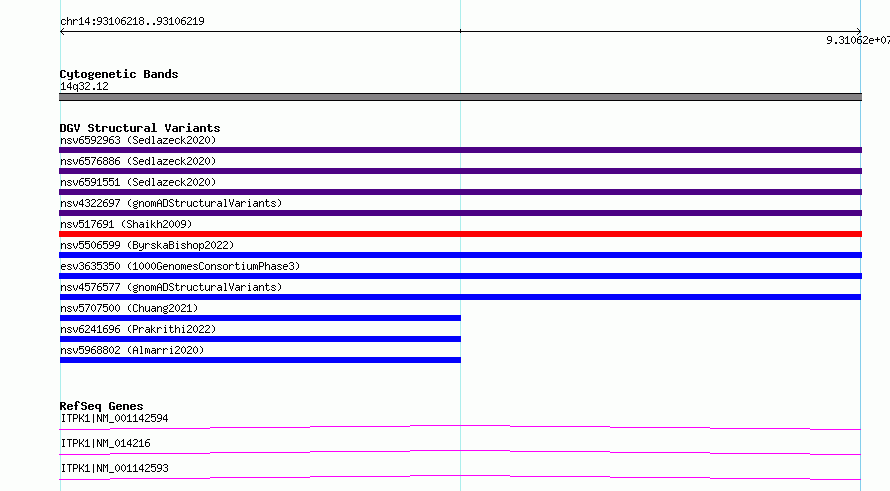
Task: Open nsv4322697 (gnomADStructuralVariants) label
Action: point(171,203)
